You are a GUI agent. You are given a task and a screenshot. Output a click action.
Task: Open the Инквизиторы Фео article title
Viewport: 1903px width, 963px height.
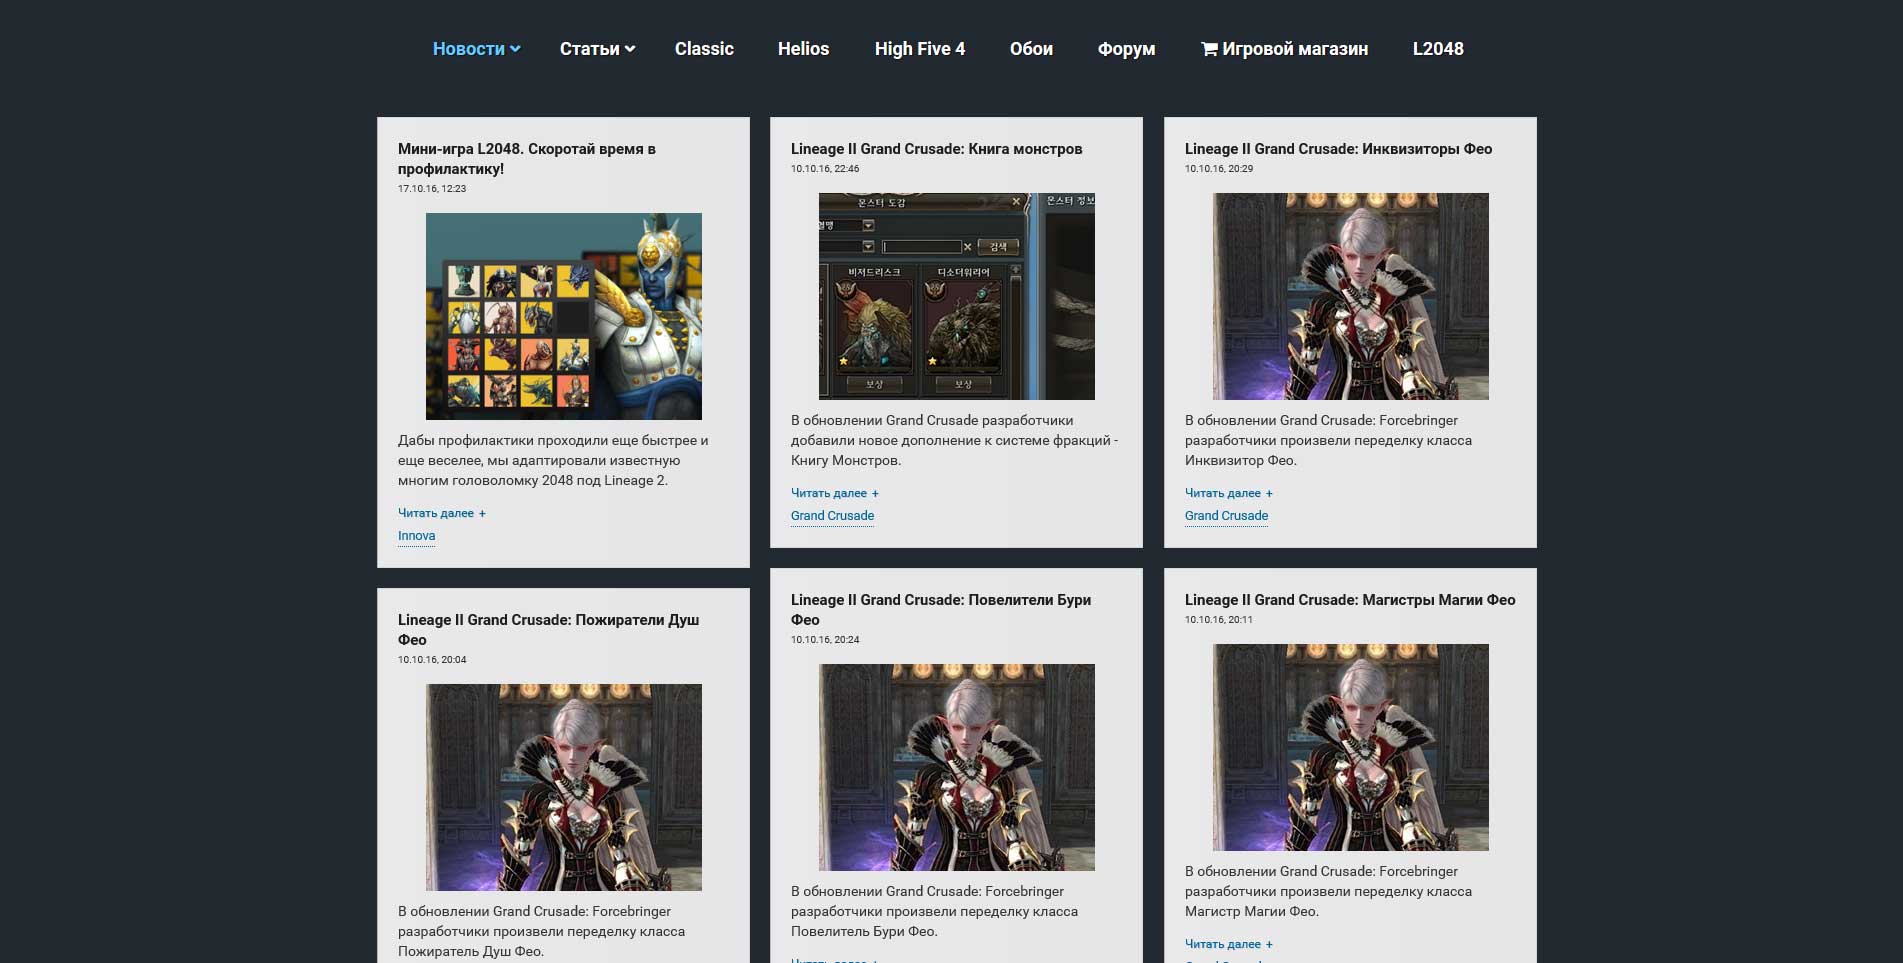point(1338,149)
